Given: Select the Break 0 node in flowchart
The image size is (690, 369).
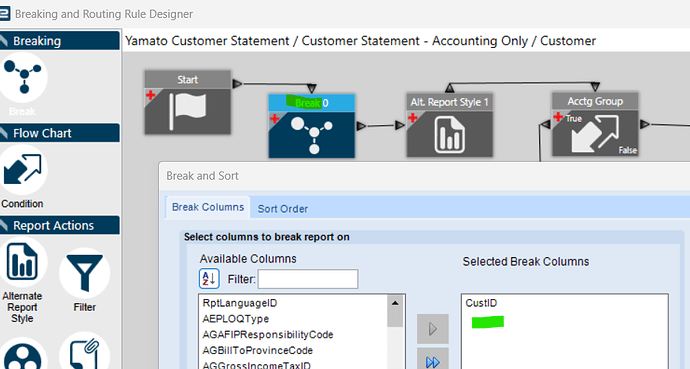Looking at the screenshot, I should pyautogui.click(x=312, y=126).
